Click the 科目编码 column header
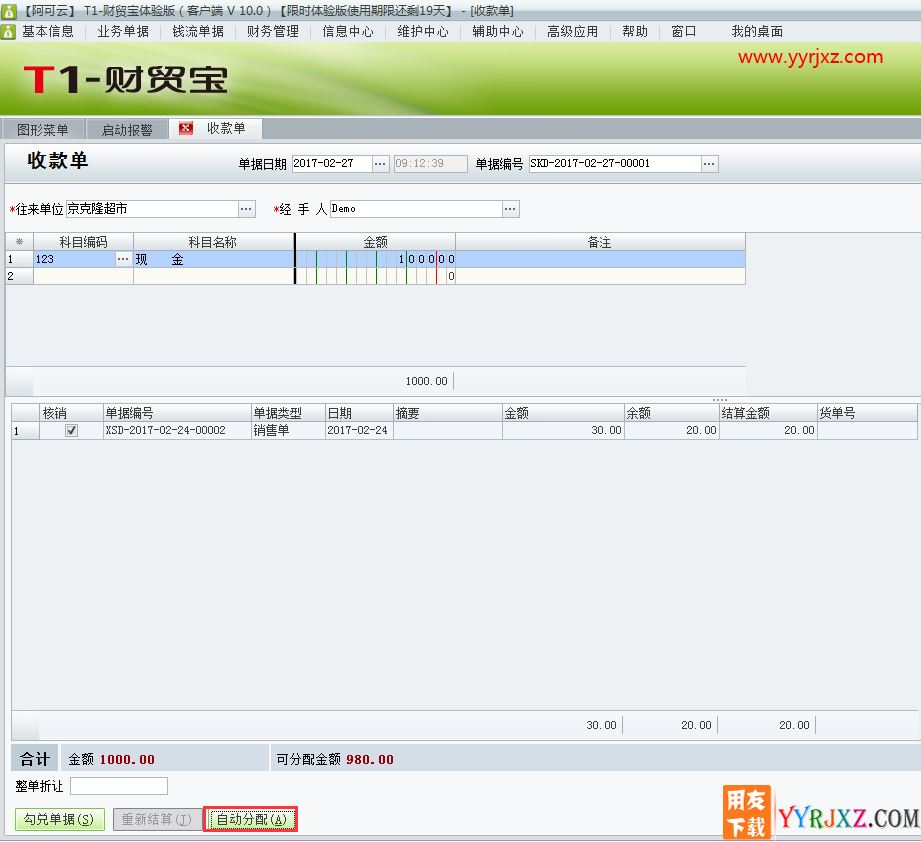This screenshot has height=842, width=921. pyautogui.click(x=83, y=242)
